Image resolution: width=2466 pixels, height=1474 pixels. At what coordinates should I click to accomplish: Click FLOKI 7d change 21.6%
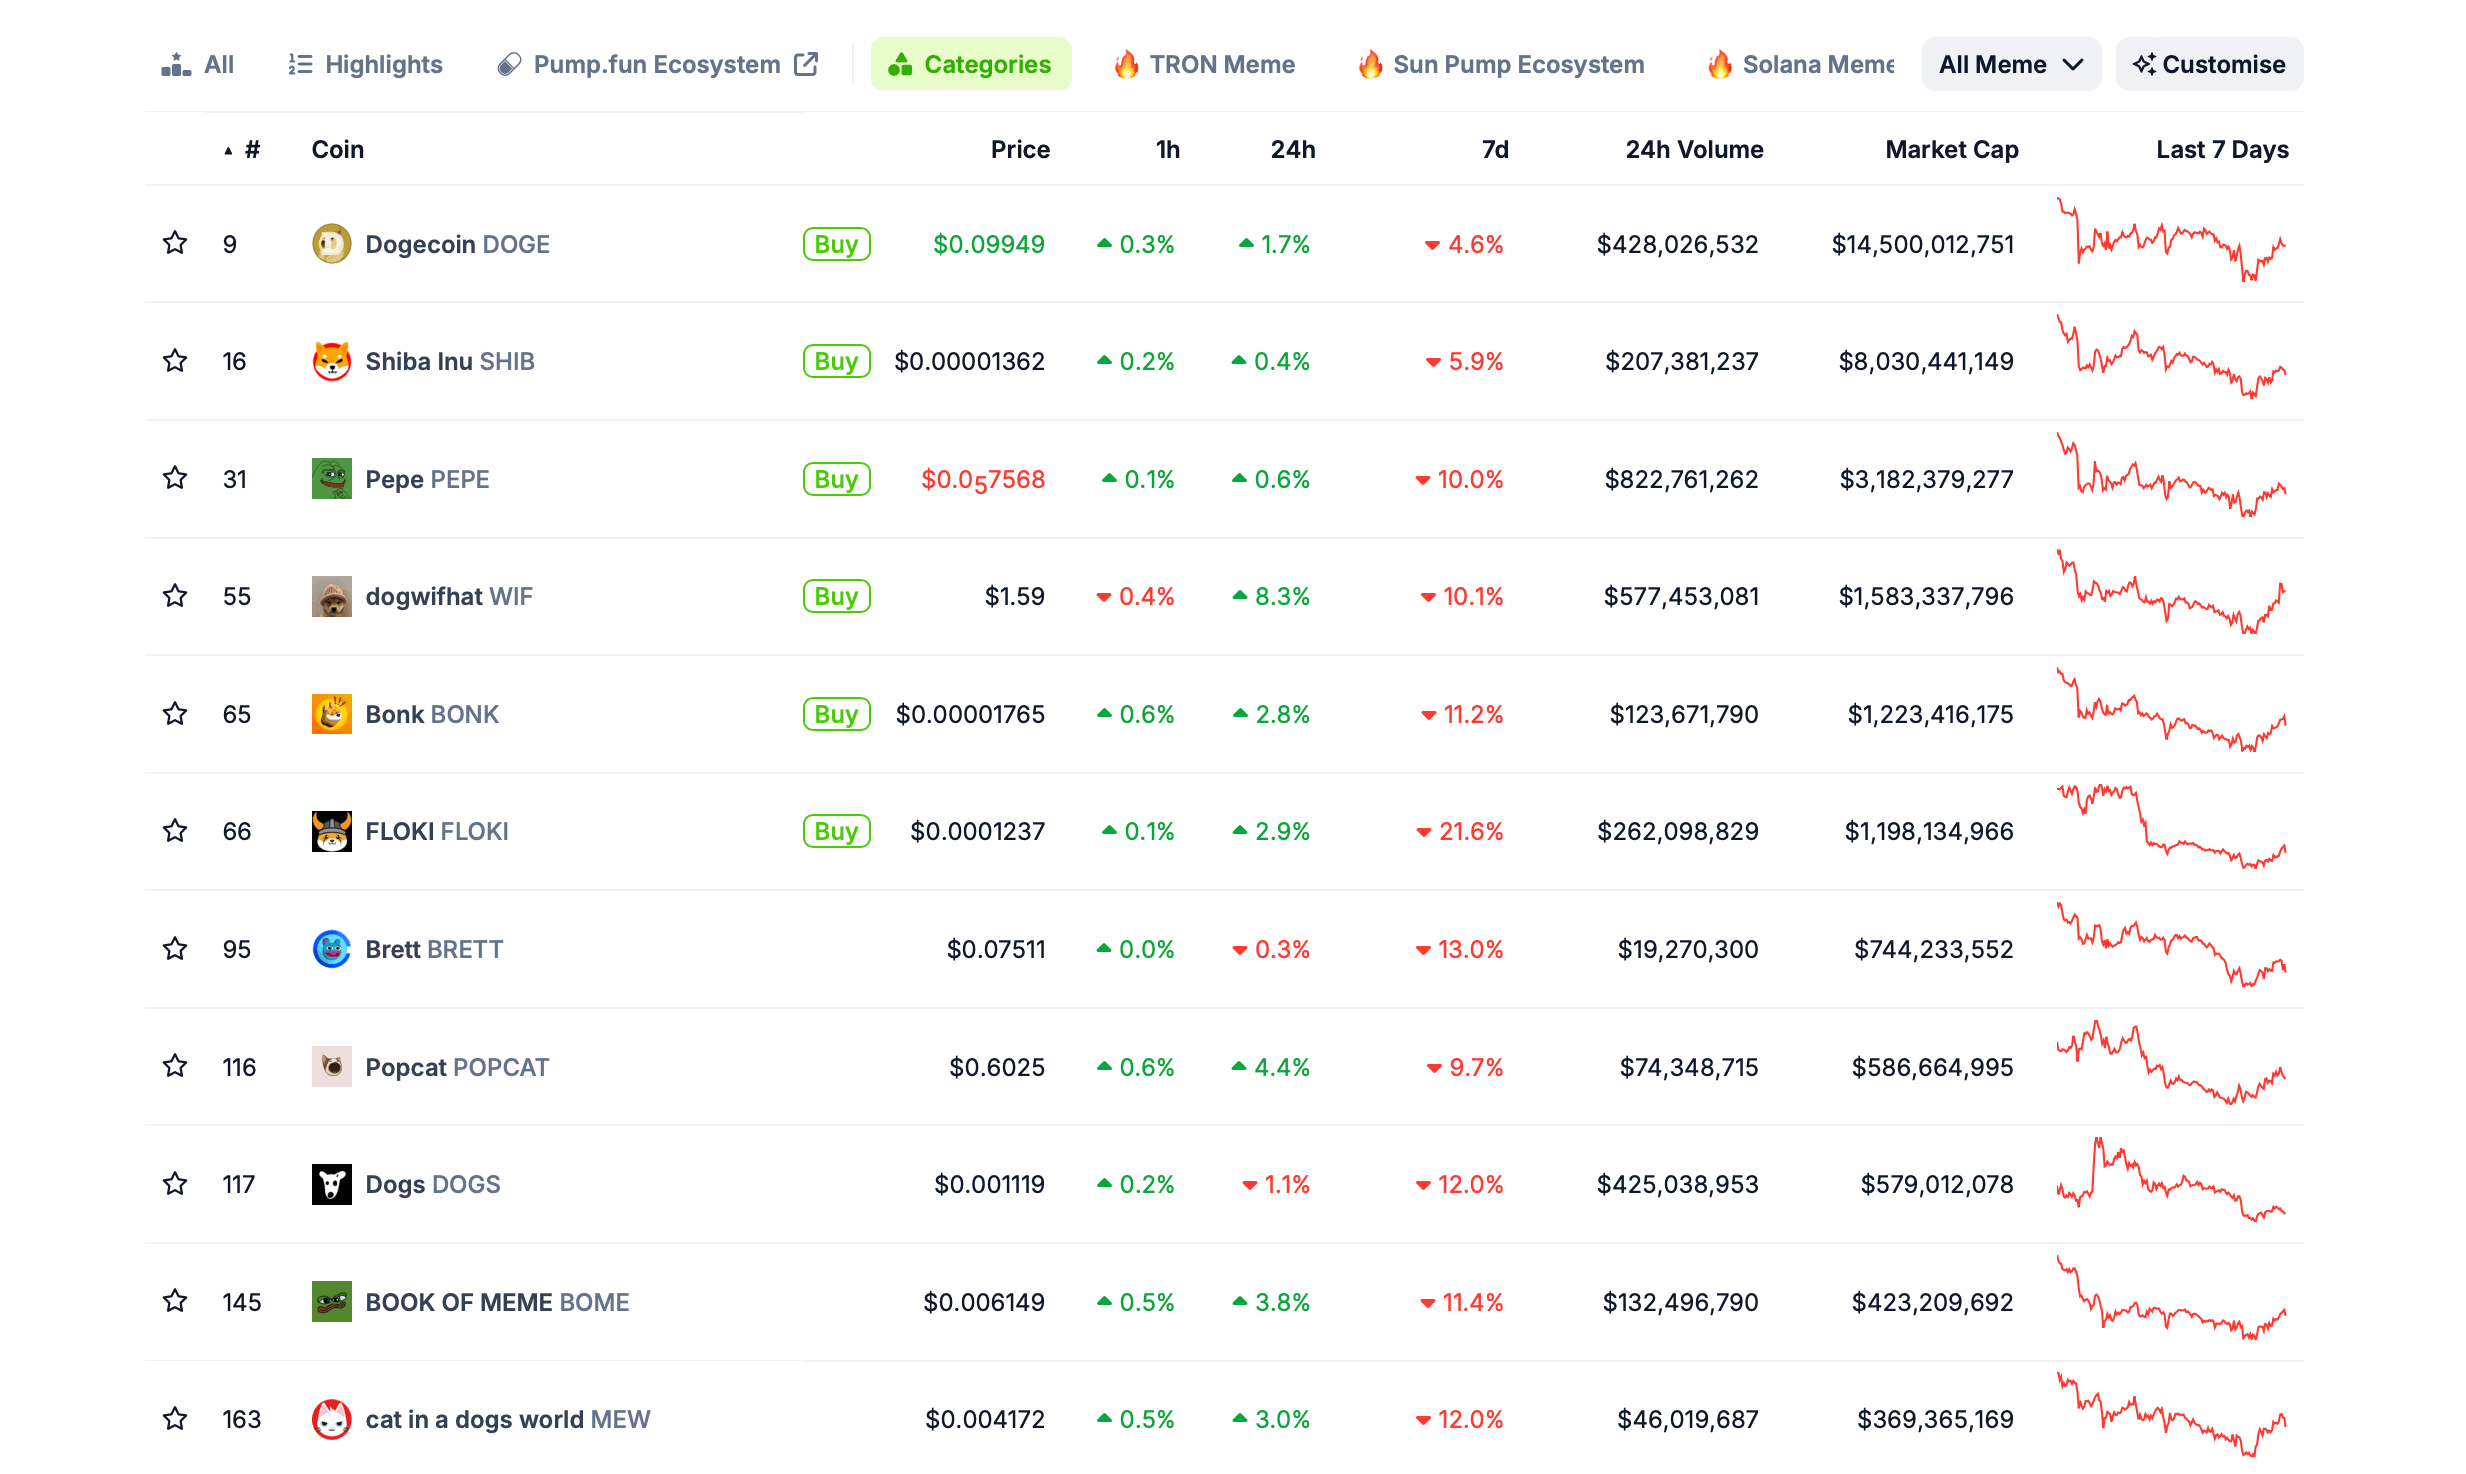pyautogui.click(x=1460, y=831)
